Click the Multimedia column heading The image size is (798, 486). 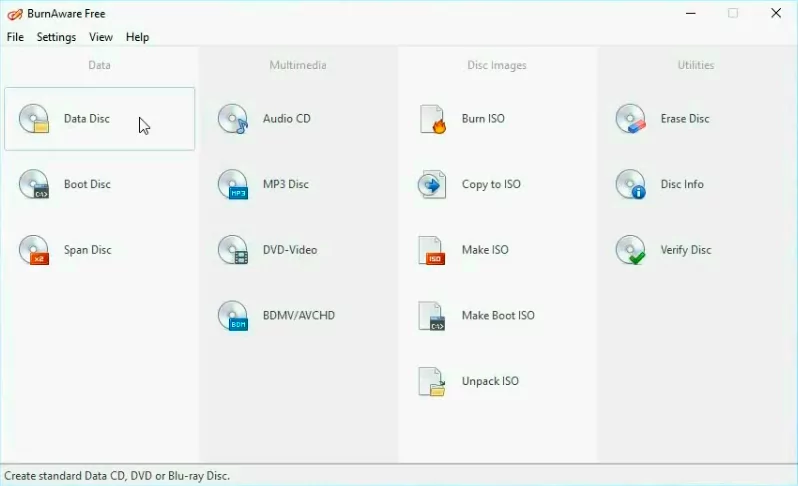click(x=298, y=65)
